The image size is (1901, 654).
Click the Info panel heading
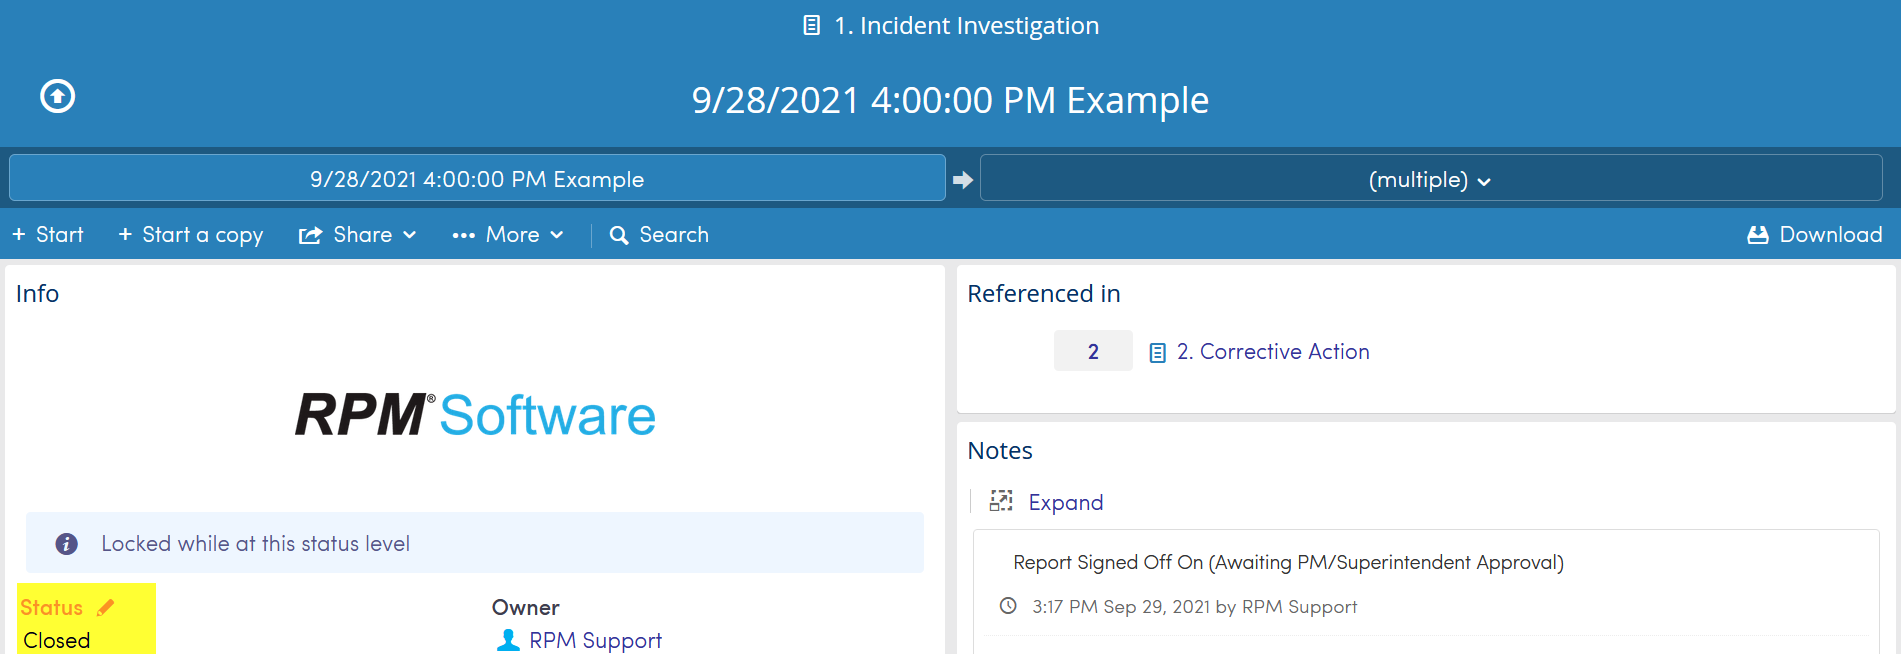pos(37,294)
